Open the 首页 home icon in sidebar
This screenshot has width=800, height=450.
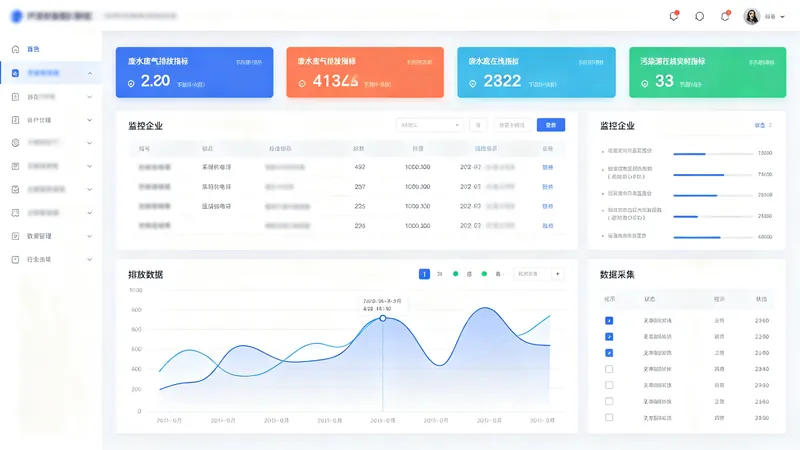15,49
